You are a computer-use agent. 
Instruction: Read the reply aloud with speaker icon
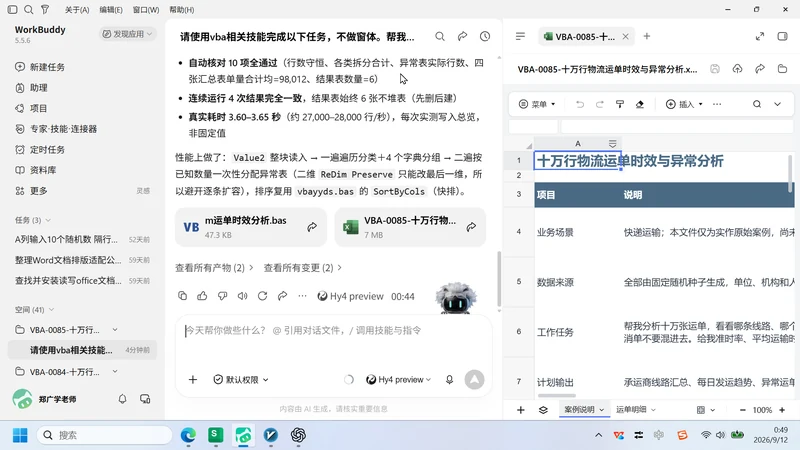242,296
